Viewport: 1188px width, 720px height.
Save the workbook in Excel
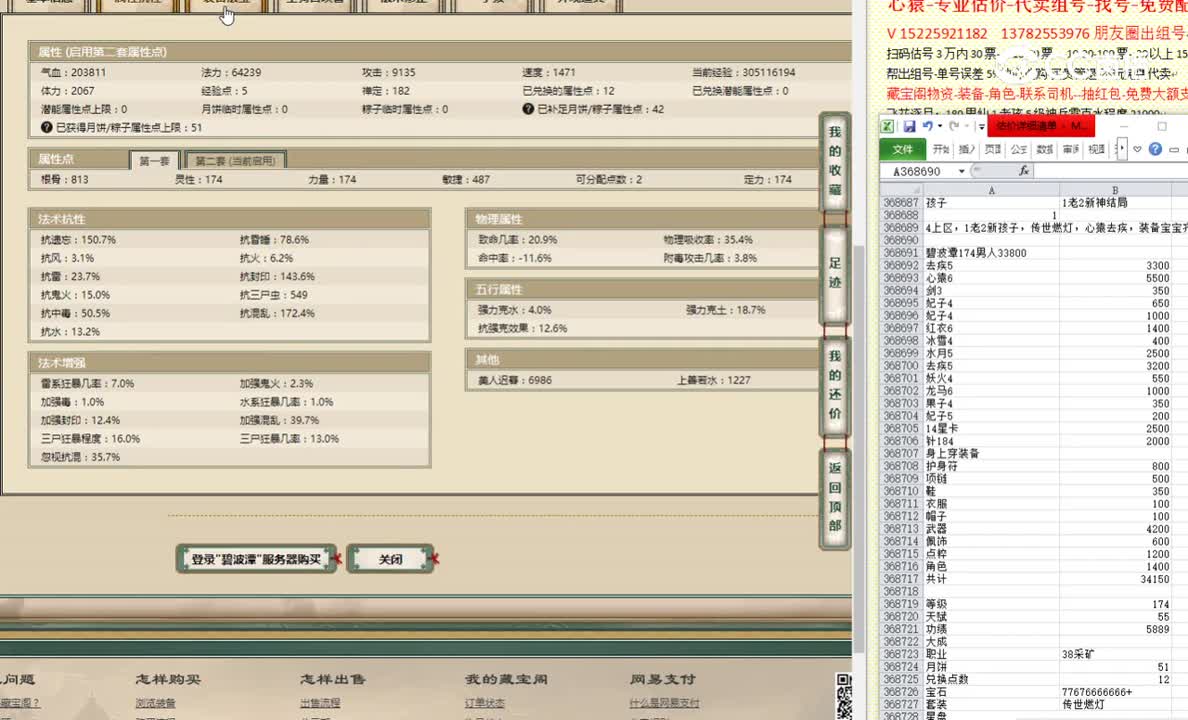click(x=910, y=126)
